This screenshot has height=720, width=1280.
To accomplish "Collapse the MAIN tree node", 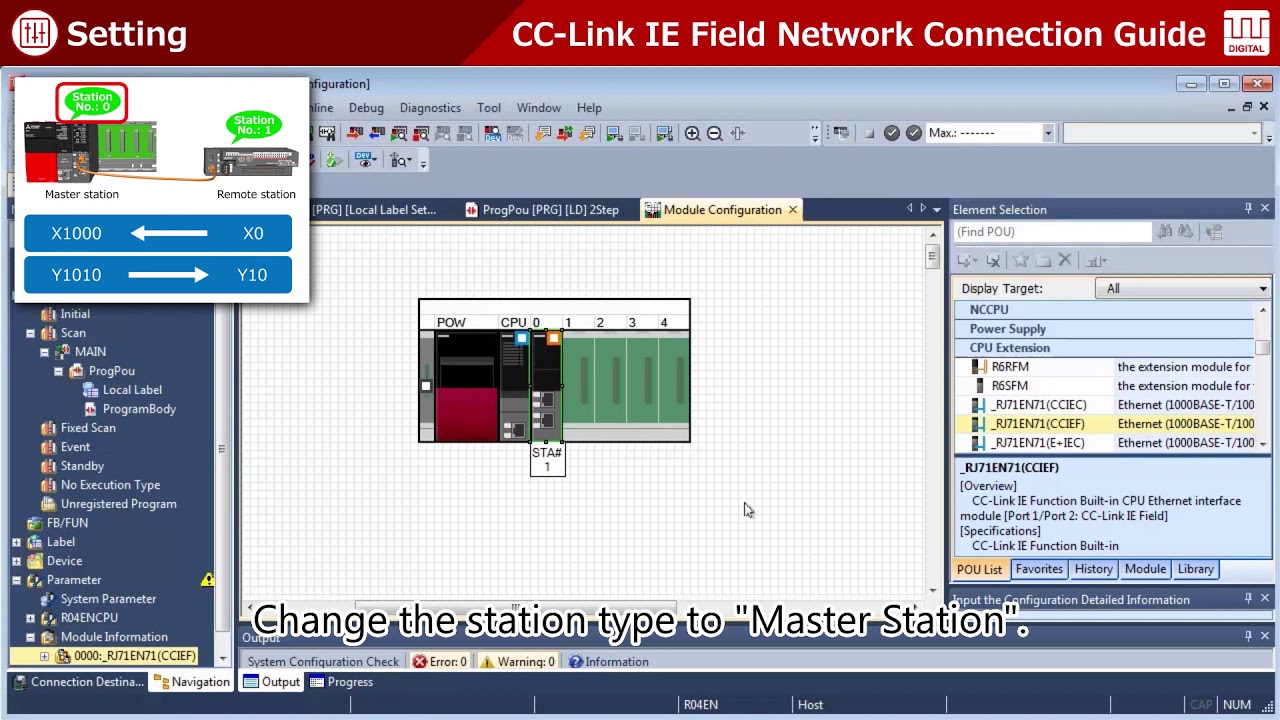I will (44, 352).
